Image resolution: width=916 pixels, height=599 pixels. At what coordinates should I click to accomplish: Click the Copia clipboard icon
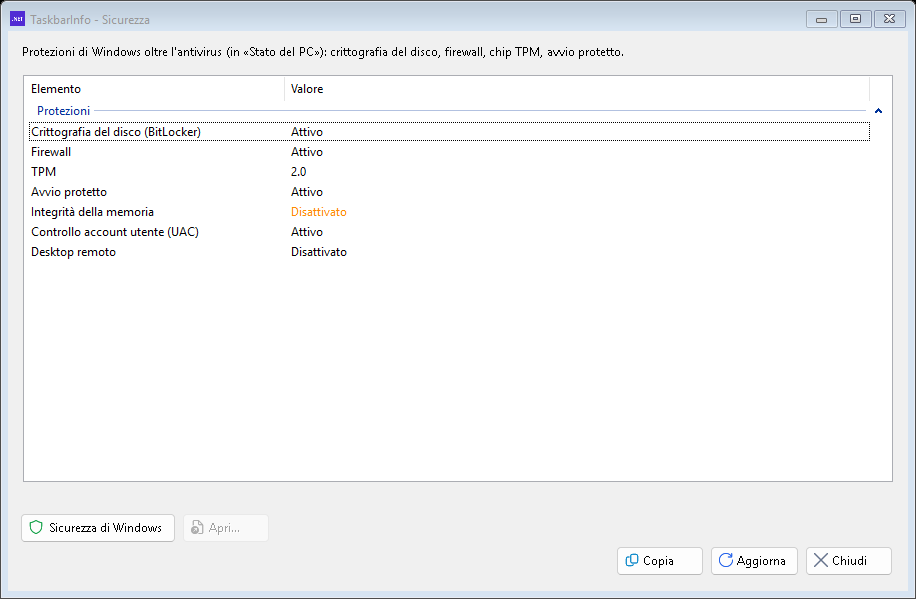(x=632, y=560)
